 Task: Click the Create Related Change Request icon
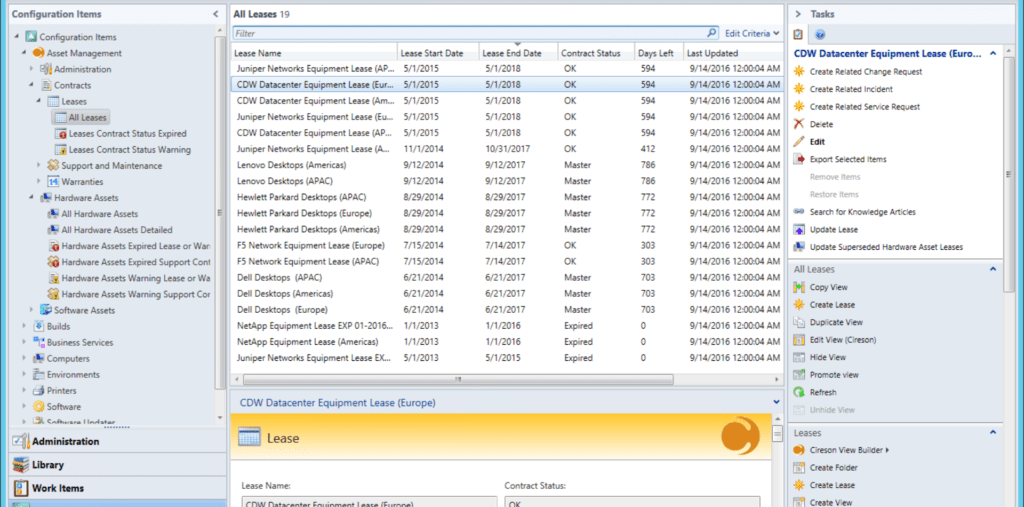[x=798, y=71]
